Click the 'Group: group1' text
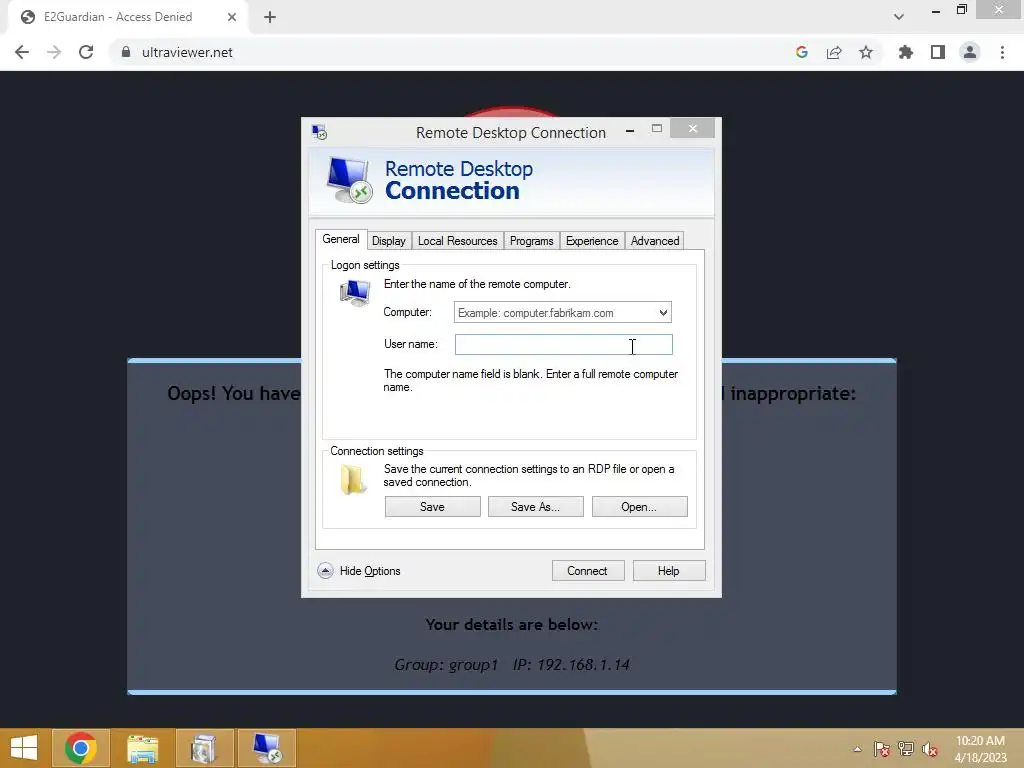This screenshot has width=1024, height=768. pos(447,665)
